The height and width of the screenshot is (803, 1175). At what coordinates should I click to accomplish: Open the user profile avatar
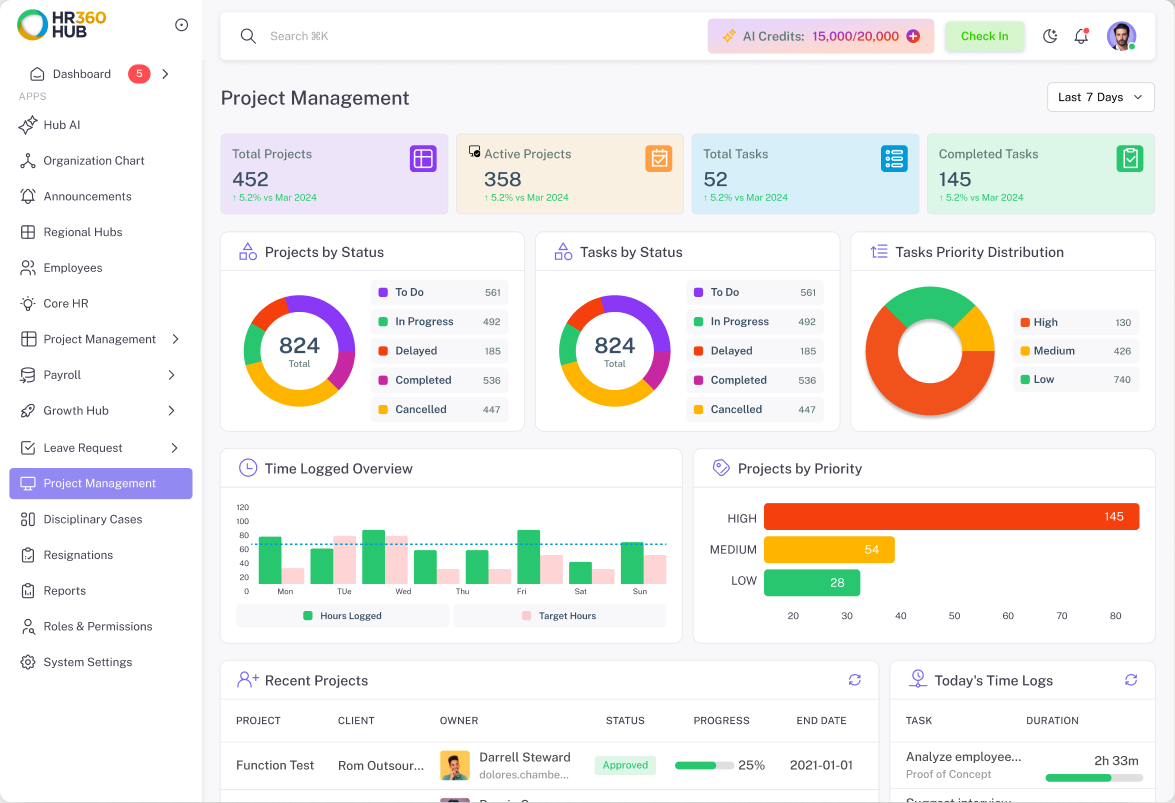pos(1121,36)
